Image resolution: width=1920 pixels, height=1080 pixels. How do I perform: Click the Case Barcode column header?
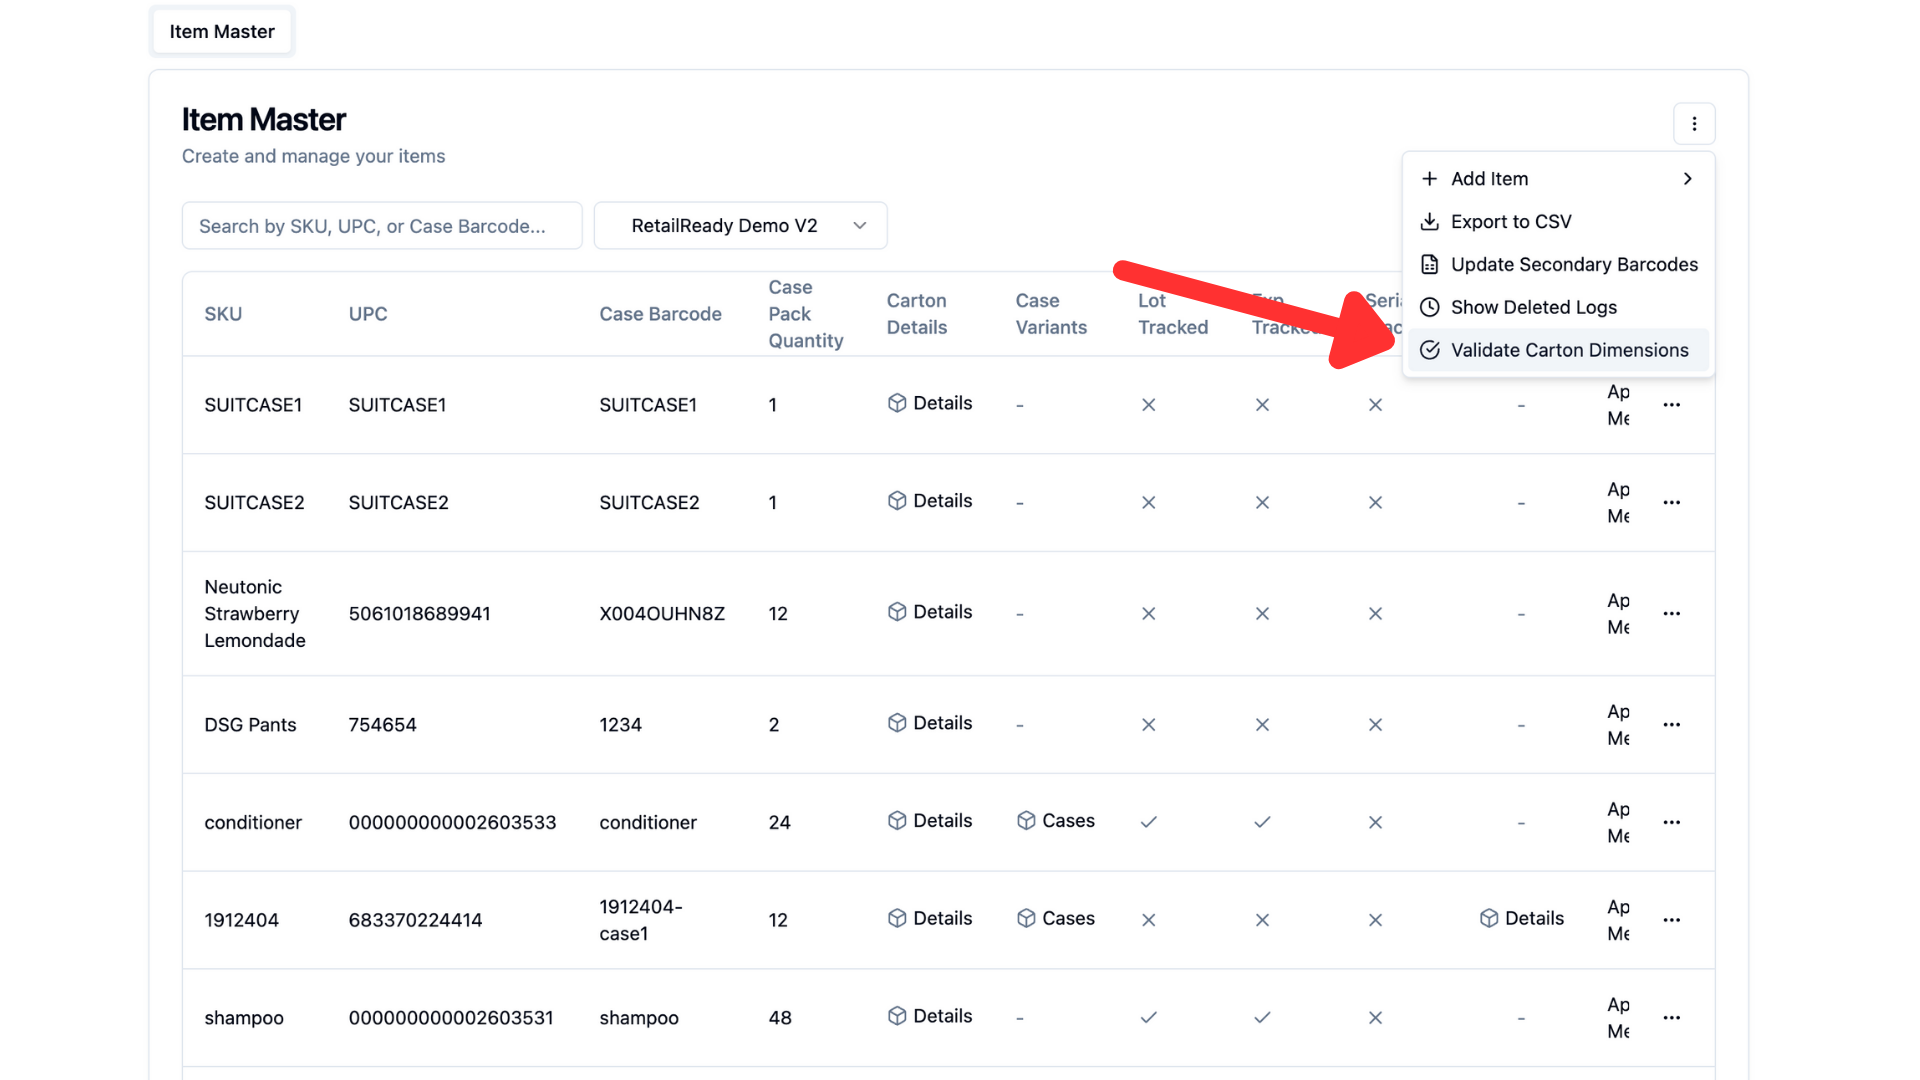coord(660,314)
